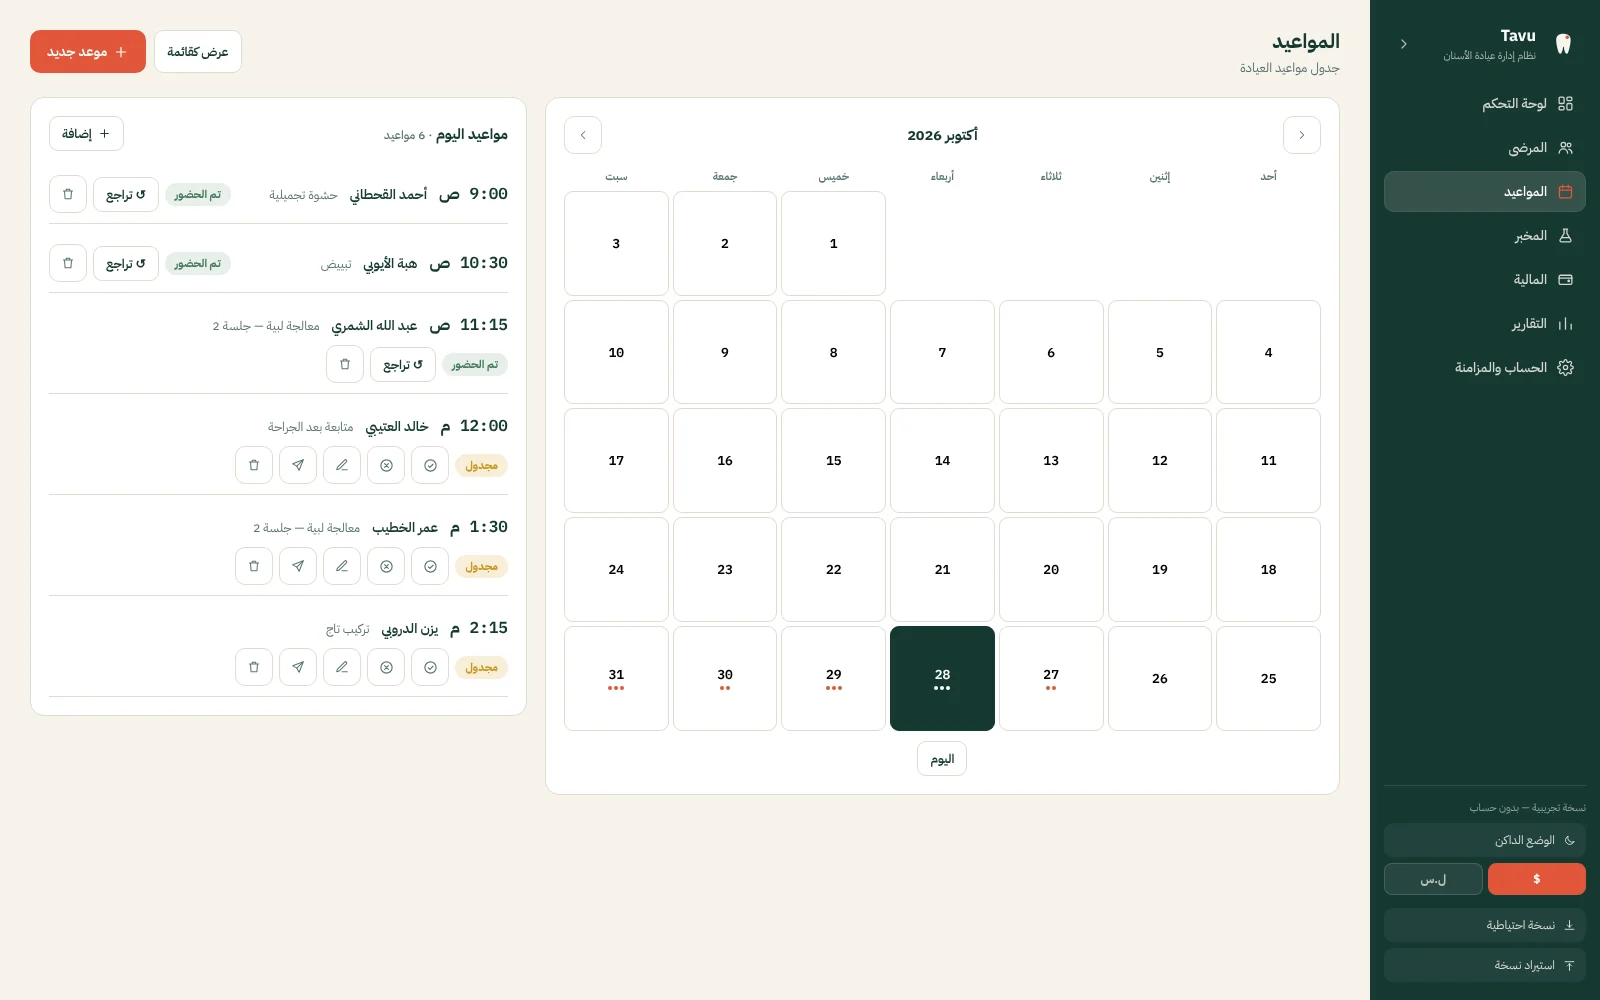The image size is (1600, 1000).
Task: Send reminder for 12:00 appointment via paper-plane icon
Action: pyautogui.click(x=298, y=465)
